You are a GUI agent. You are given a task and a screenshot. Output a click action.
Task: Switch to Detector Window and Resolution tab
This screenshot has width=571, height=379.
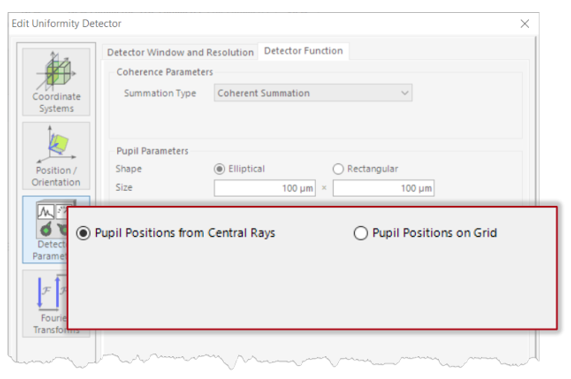click(x=180, y=52)
